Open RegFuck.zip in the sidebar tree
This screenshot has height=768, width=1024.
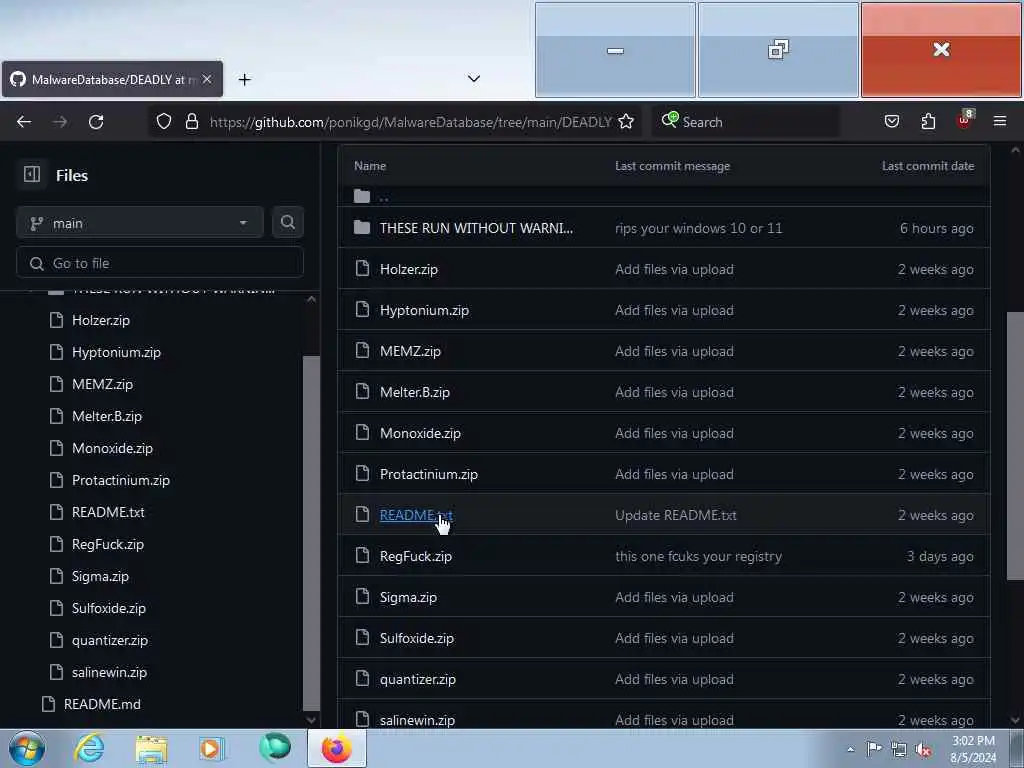(x=108, y=544)
